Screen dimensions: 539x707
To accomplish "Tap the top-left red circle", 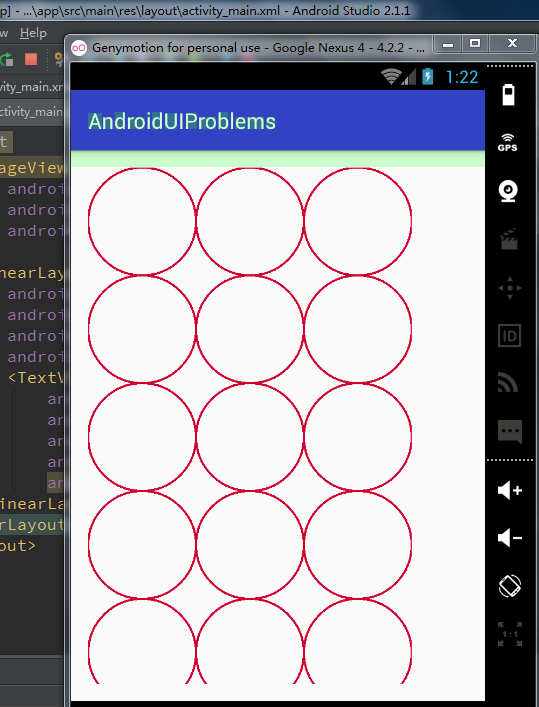I will pyautogui.click(x=142, y=221).
